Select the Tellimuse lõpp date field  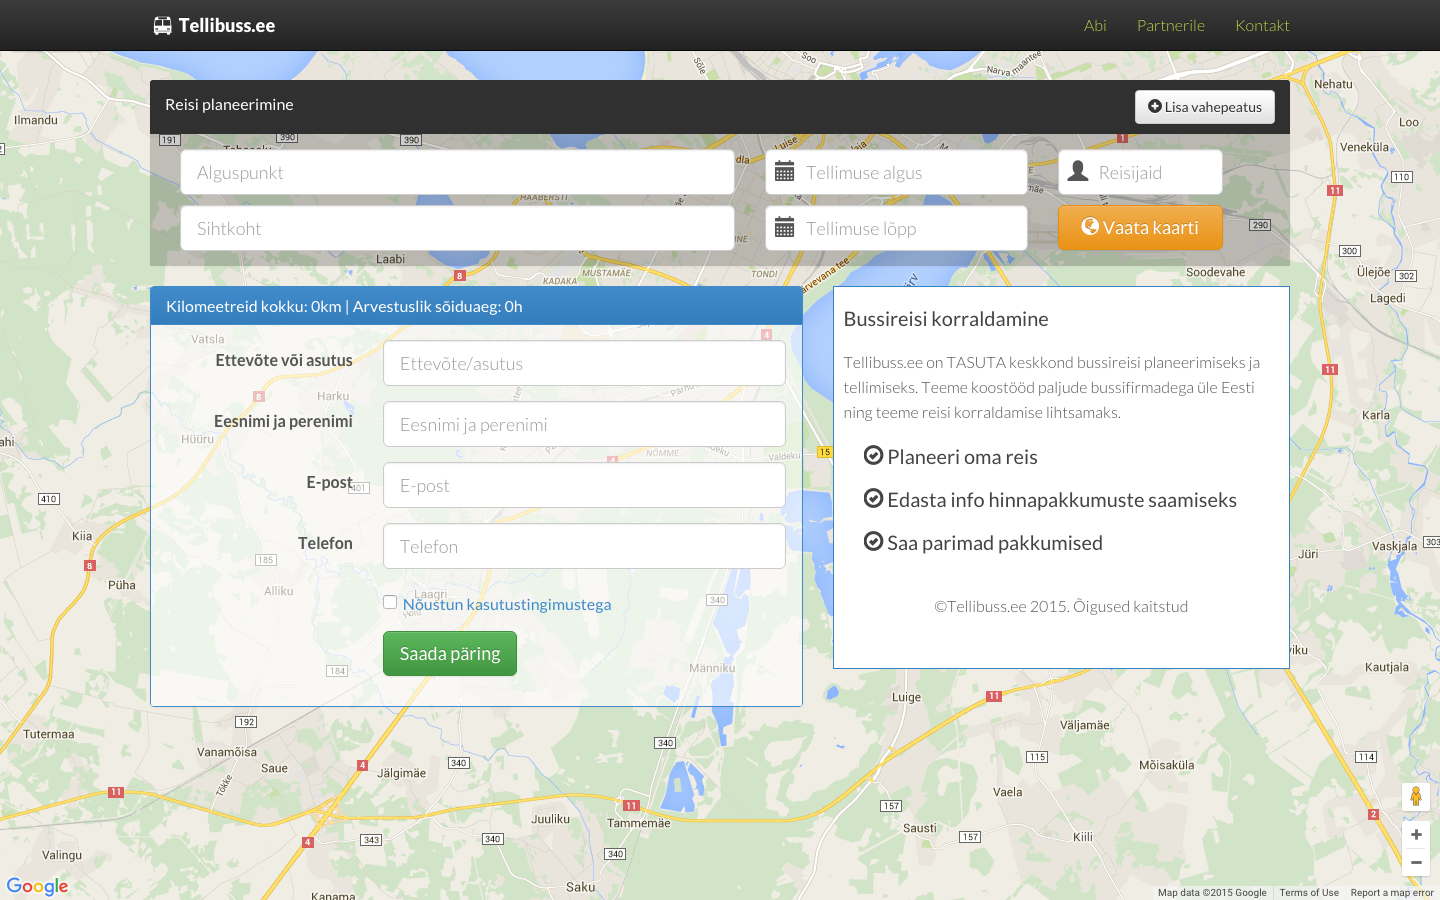pos(897,228)
